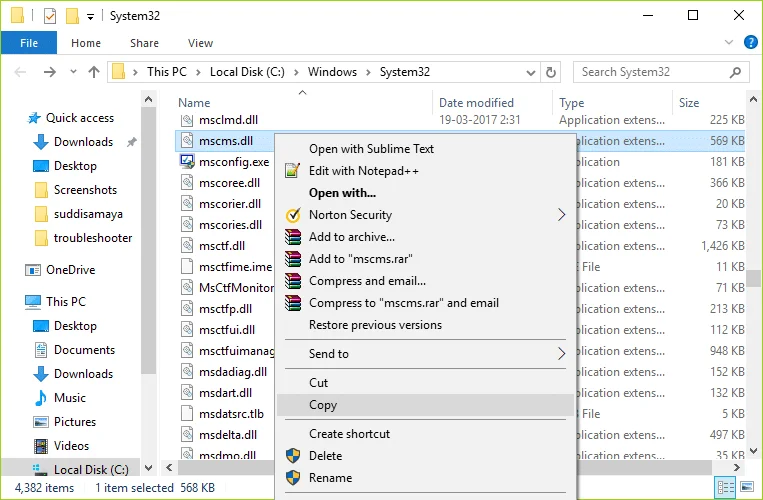Open troubleshooter folder in Quick access

(84, 238)
